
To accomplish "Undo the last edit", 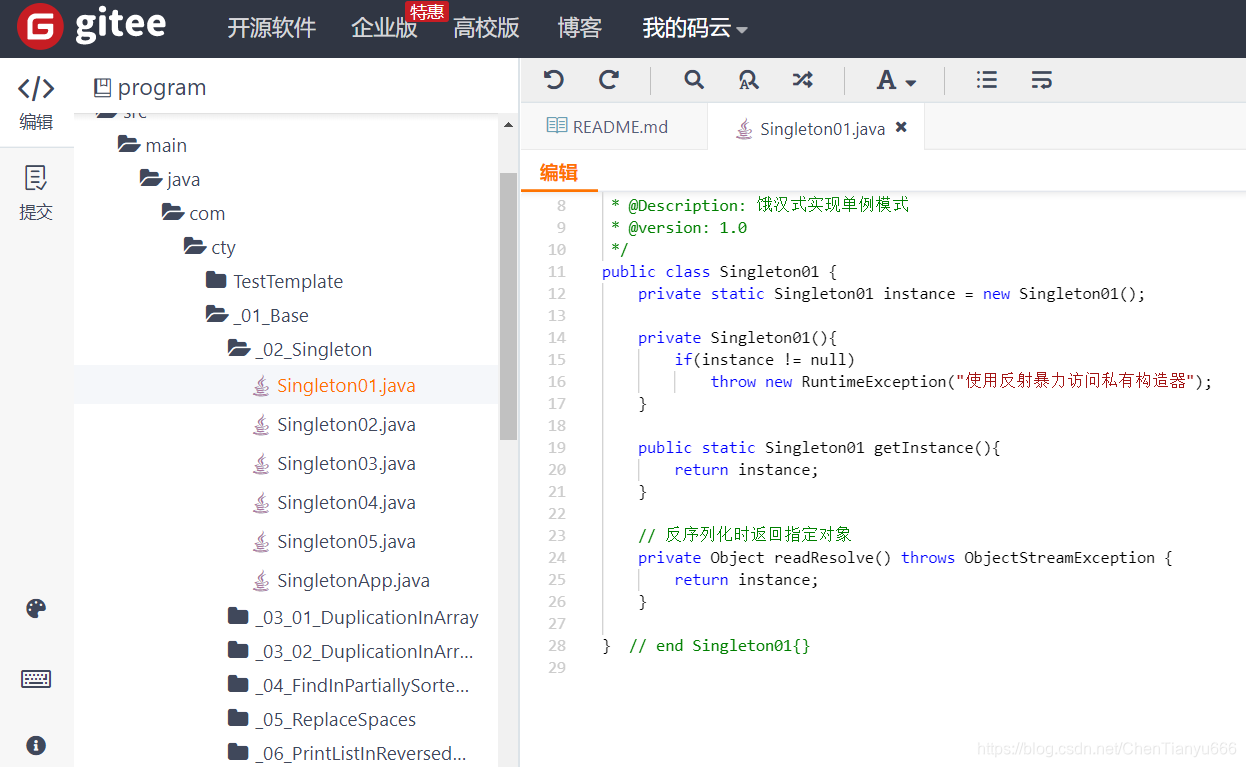I will click(553, 80).
